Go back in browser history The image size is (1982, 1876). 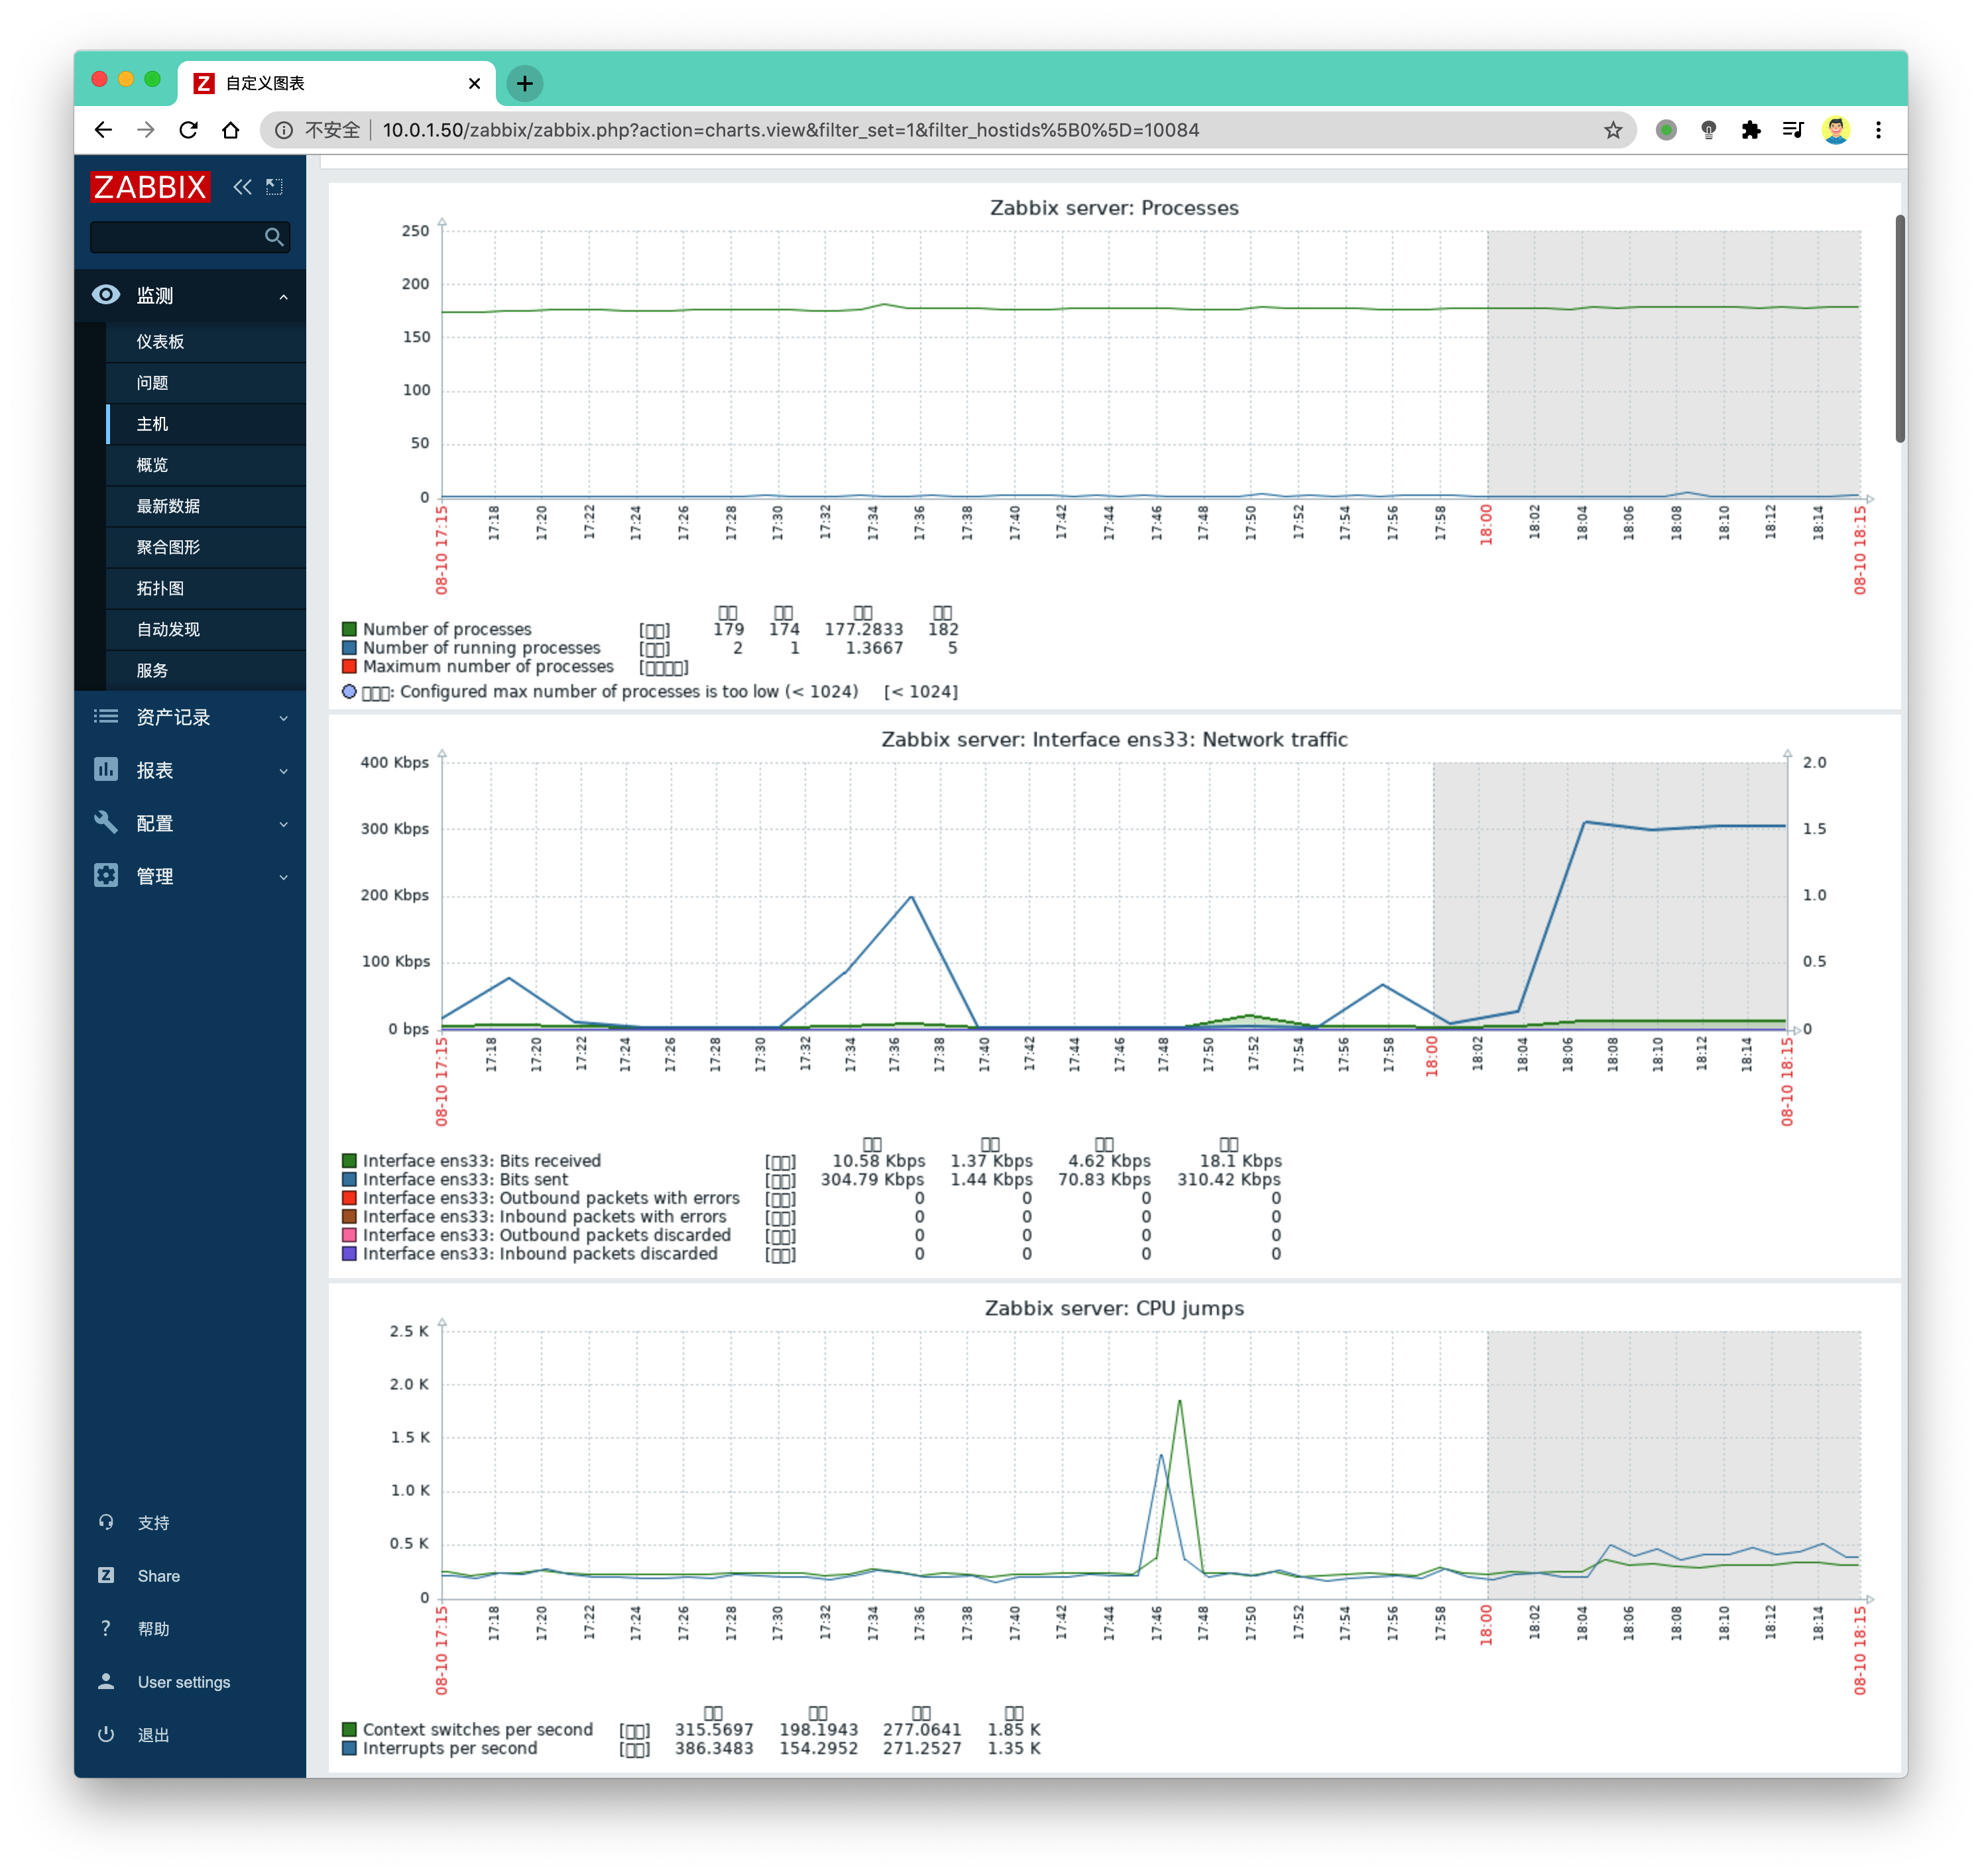coord(103,130)
